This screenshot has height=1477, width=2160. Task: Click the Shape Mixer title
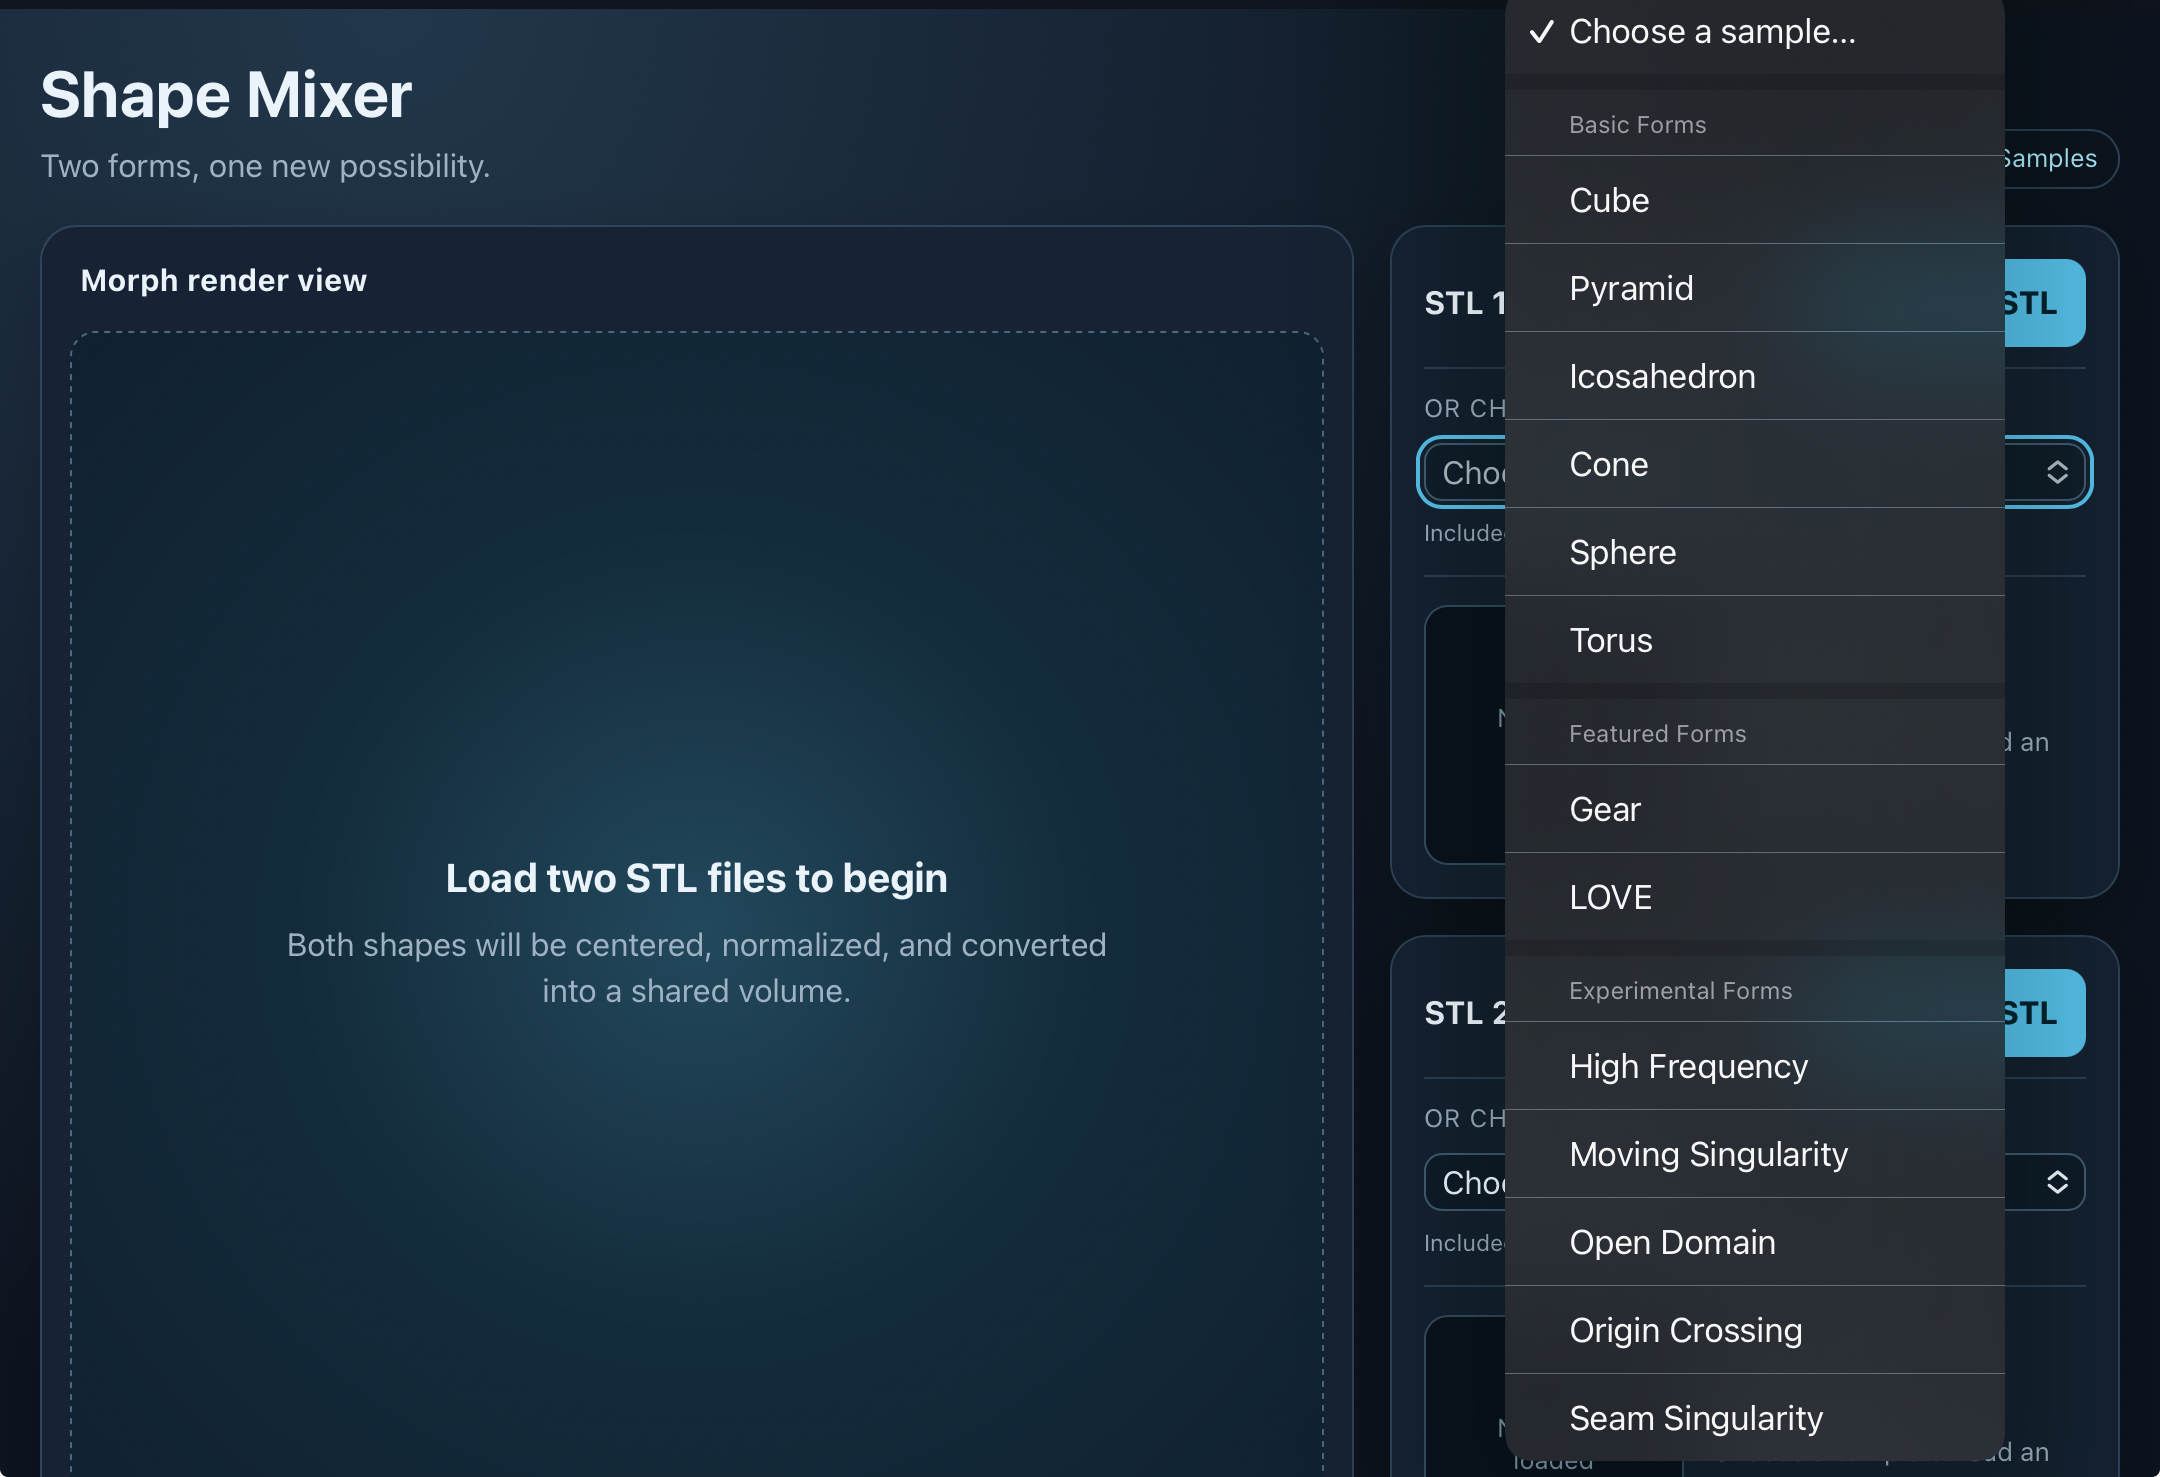coord(226,95)
